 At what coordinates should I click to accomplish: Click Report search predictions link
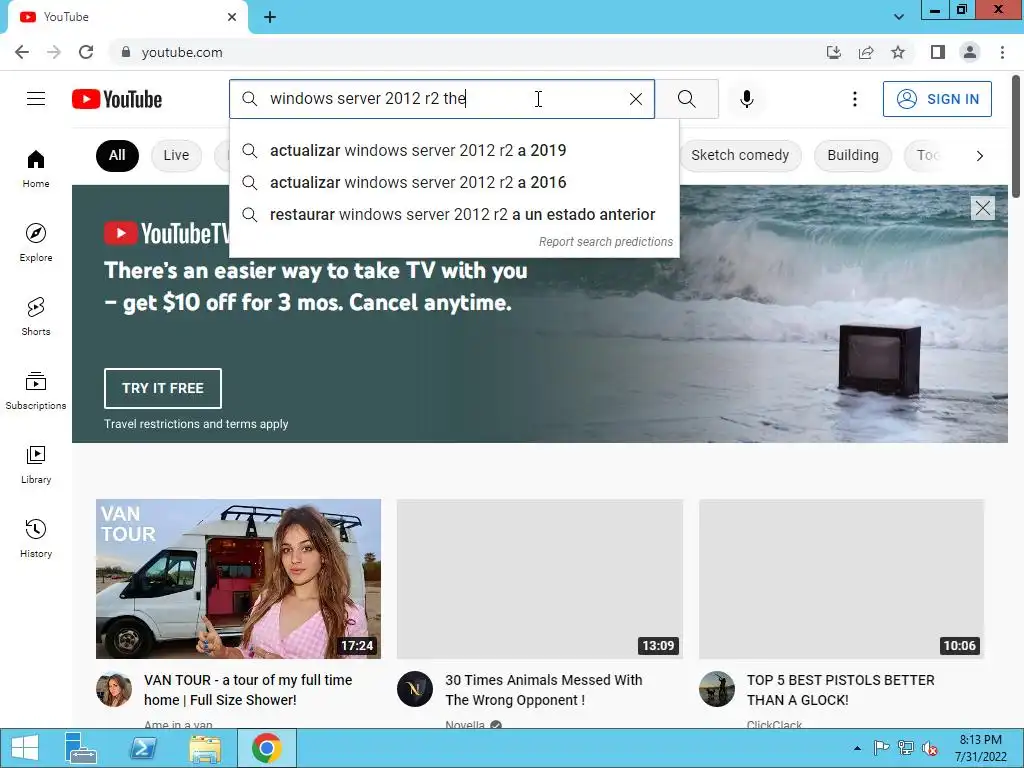[605, 242]
